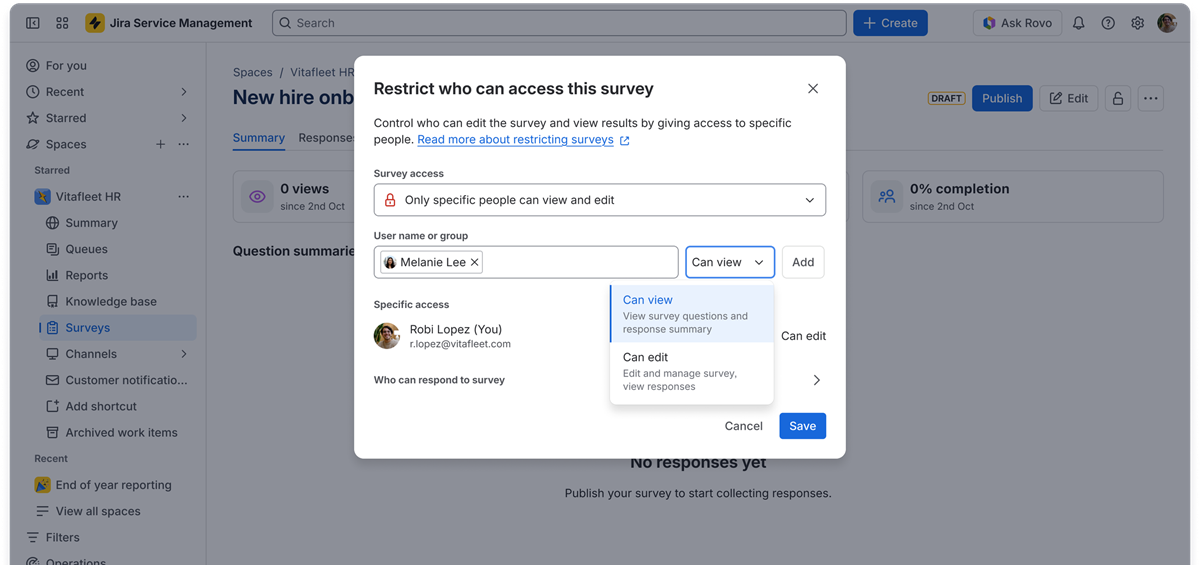The height and width of the screenshot is (565, 1200).
Task: Open notifications bell icon
Action: click(1078, 23)
